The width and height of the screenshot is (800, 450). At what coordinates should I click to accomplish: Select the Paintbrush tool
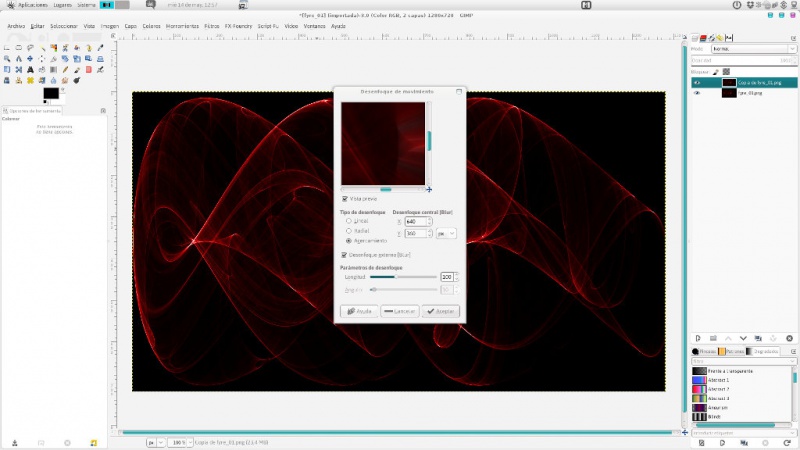[77, 69]
